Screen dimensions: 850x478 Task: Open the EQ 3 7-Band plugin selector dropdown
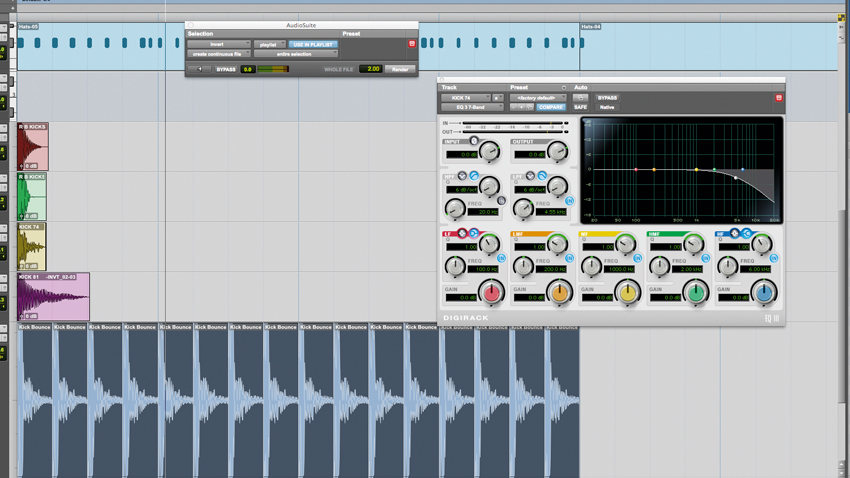pyautogui.click(x=472, y=107)
